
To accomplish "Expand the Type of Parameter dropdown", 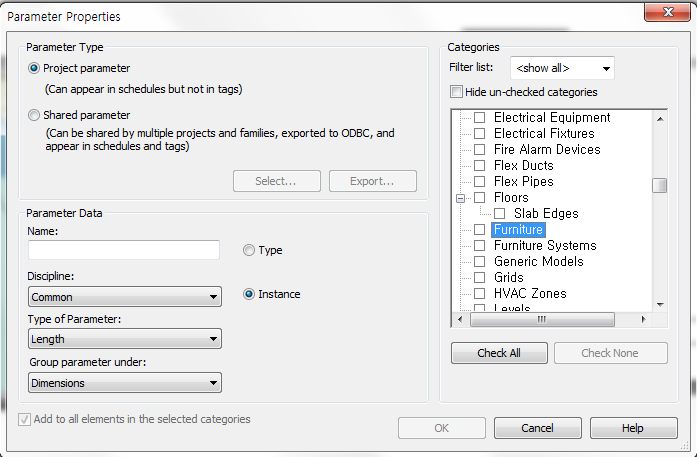I will tap(125, 340).
